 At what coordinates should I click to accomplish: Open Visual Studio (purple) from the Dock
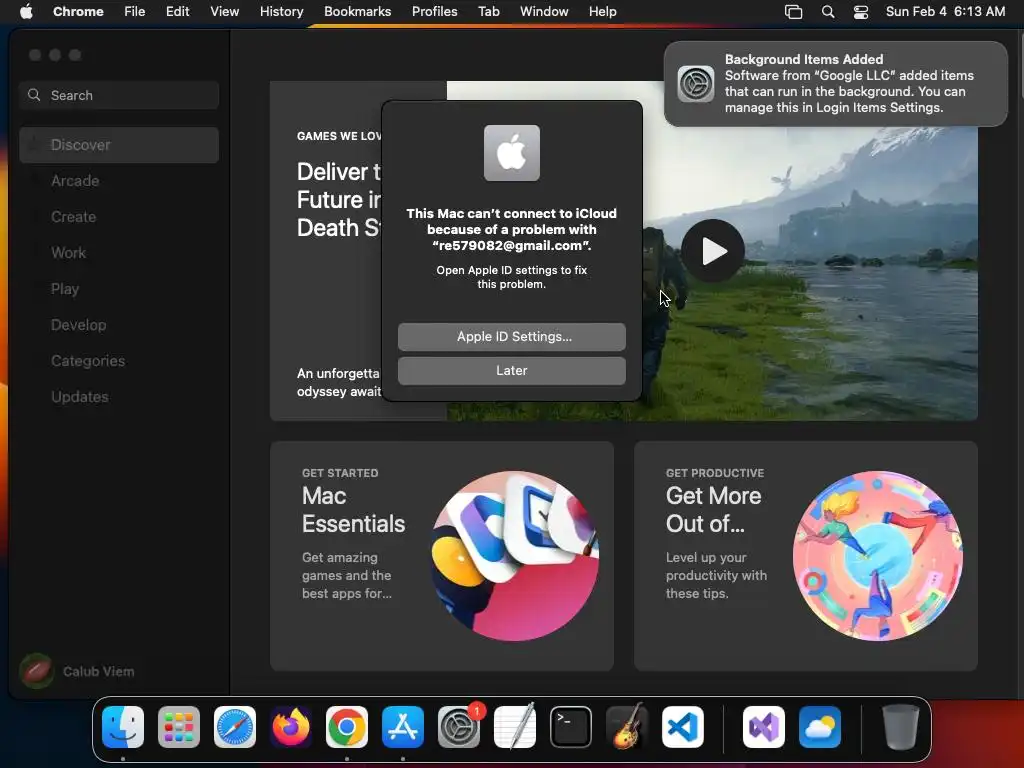pos(764,727)
